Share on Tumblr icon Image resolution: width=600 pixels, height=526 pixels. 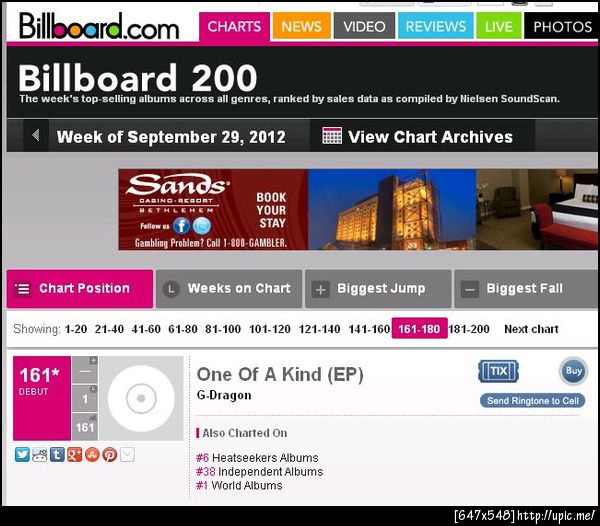tap(57, 455)
